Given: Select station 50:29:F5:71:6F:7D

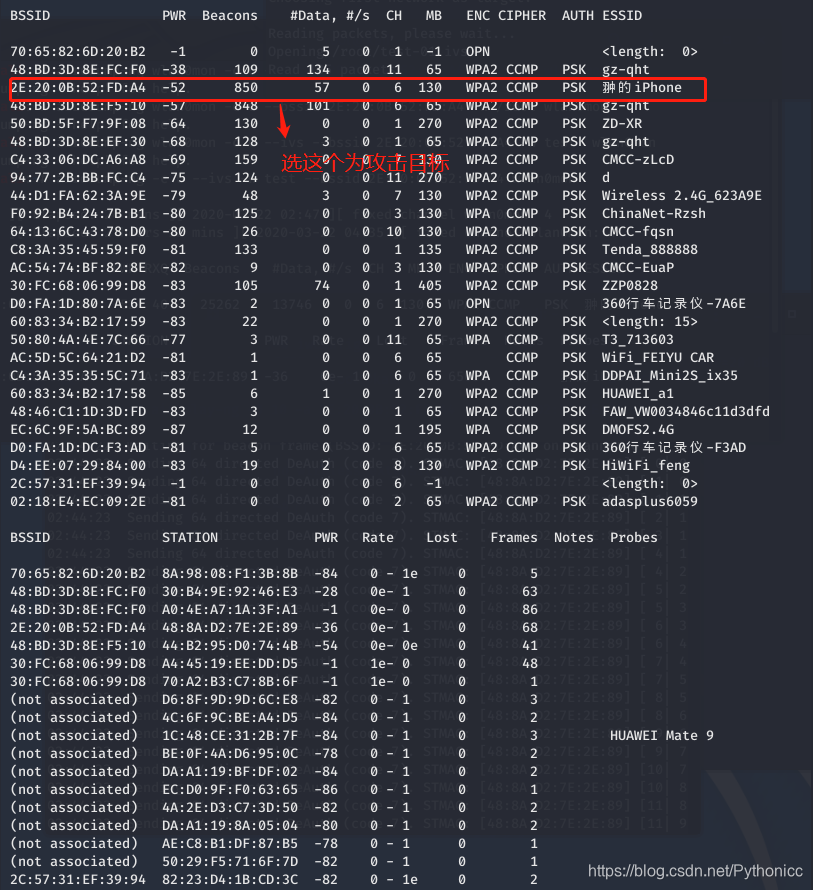Looking at the screenshot, I should pos(229,862).
